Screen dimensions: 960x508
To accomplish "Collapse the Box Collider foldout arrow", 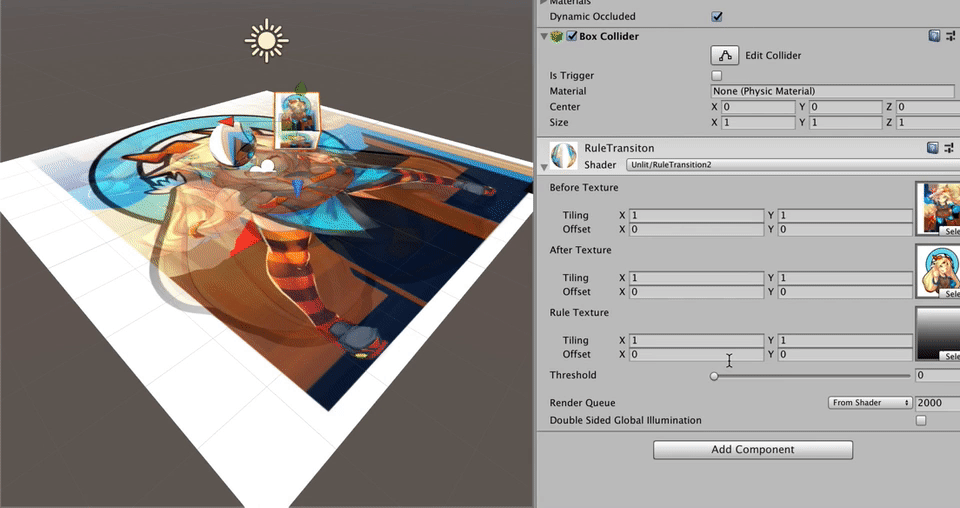I will pyautogui.click(x=544, y=37).
